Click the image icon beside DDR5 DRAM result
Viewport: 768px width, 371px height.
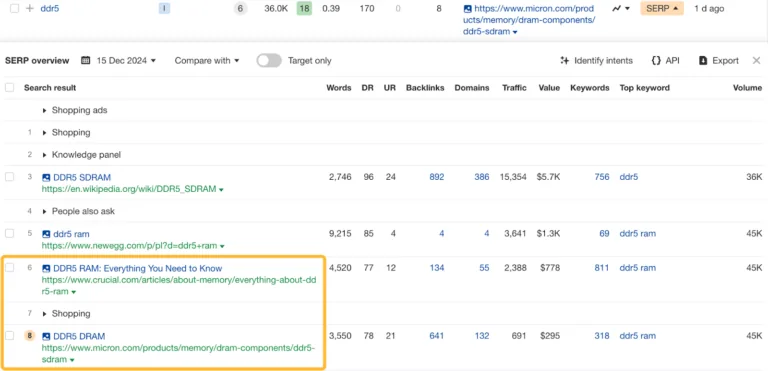[46, 336]
